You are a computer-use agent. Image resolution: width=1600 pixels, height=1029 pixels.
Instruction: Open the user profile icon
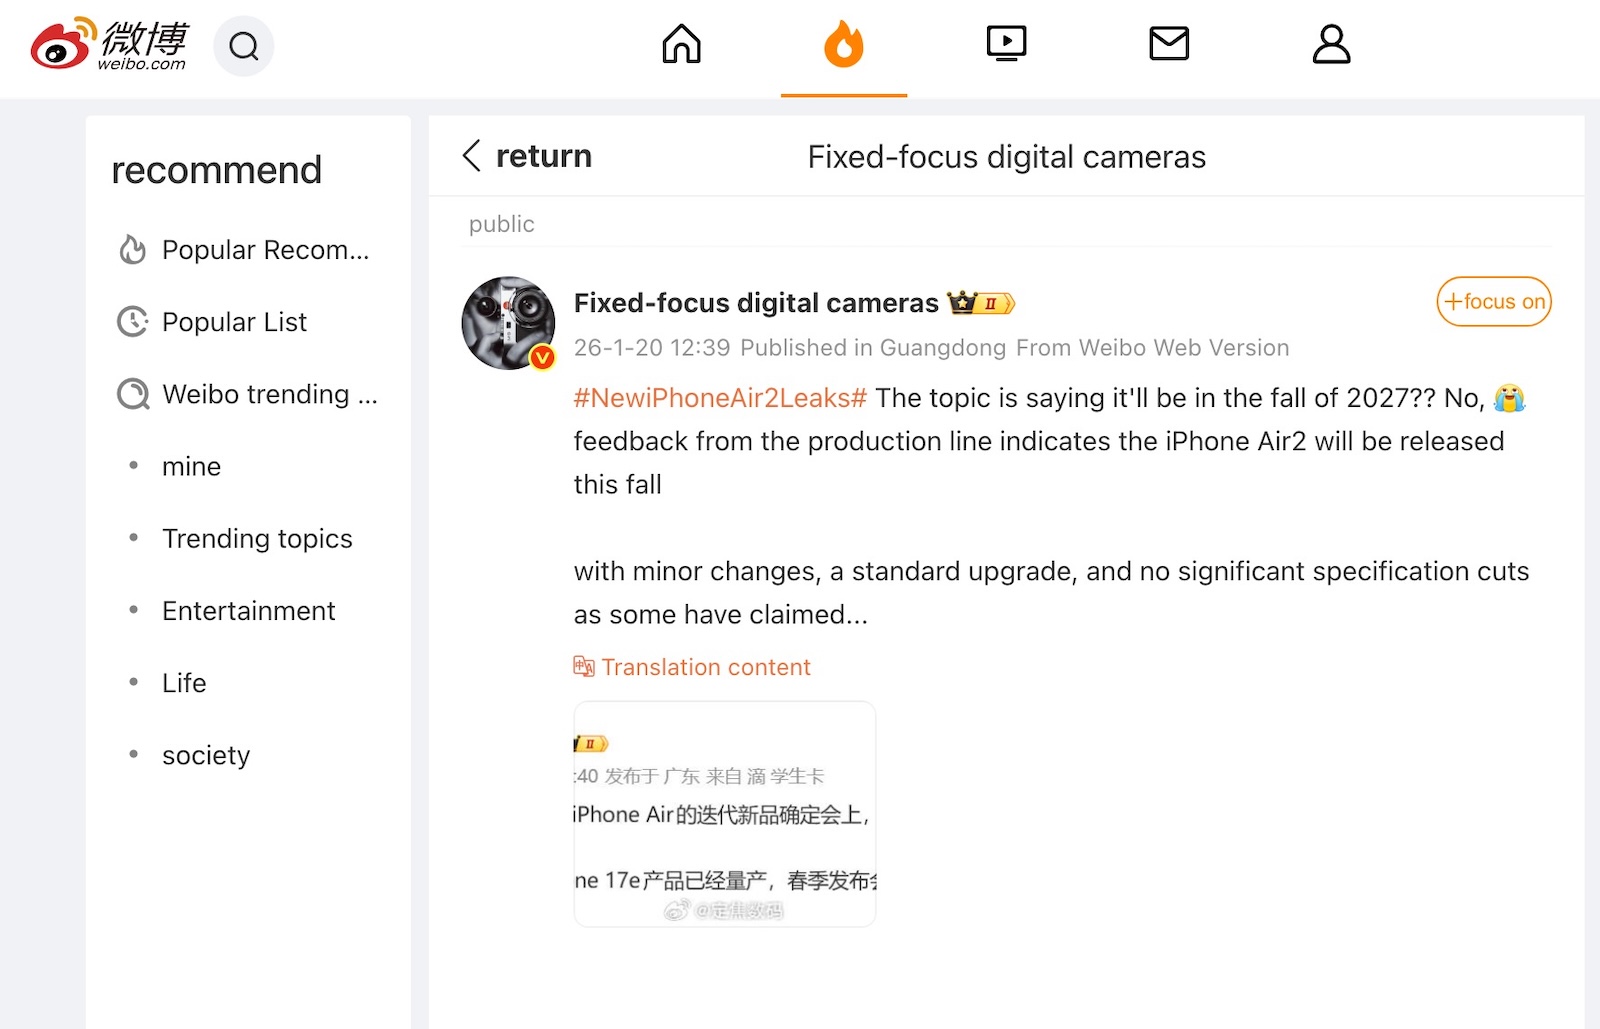pos(1331,44)
